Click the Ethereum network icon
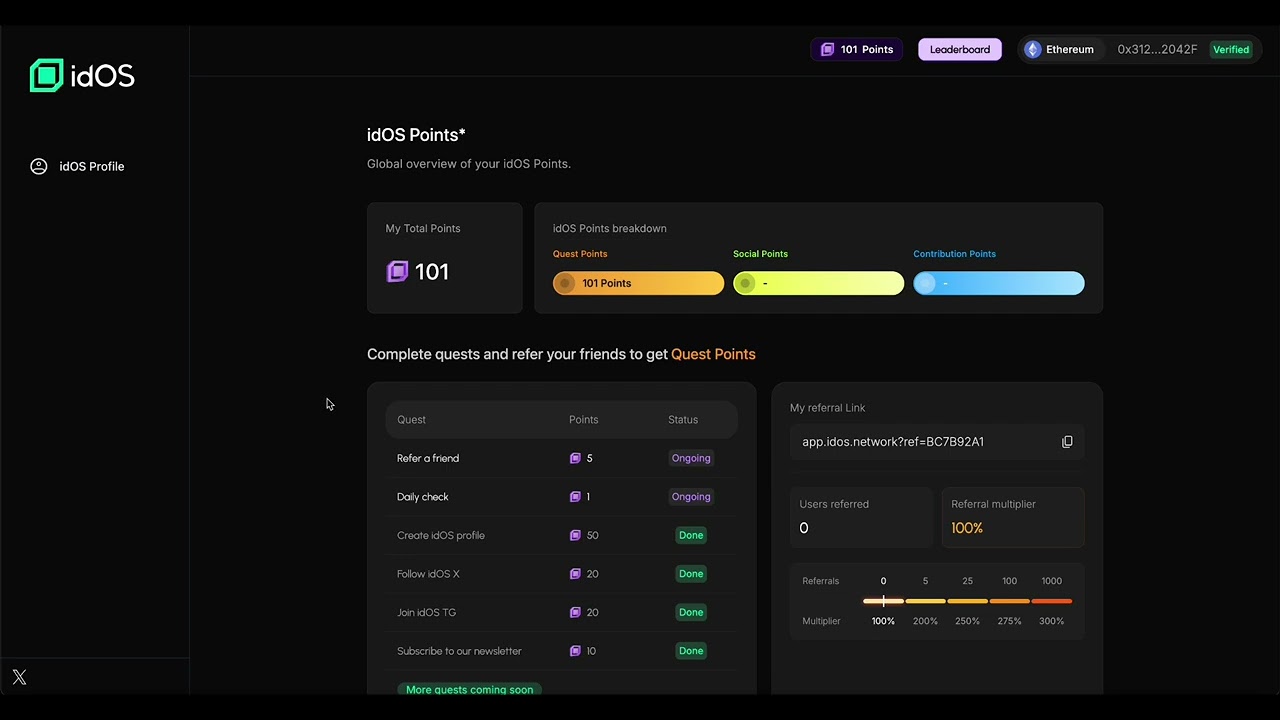 [x=1033, y=49]
